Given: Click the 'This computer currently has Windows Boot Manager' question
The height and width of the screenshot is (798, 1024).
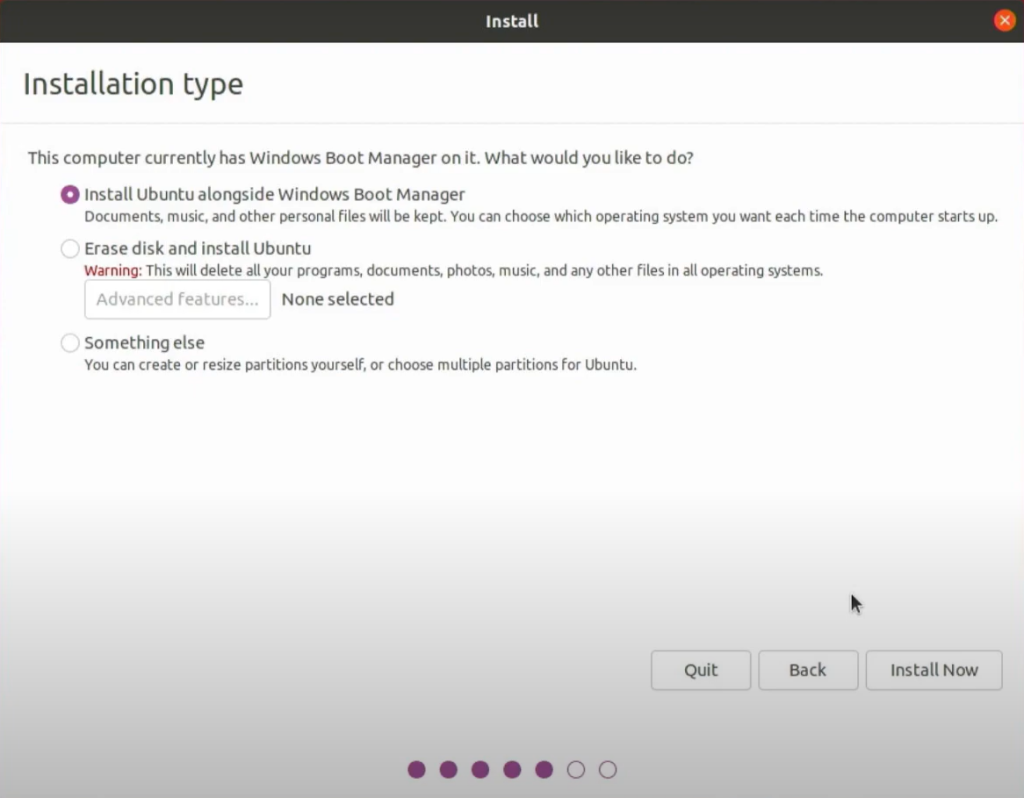Looking at the screenshot, I should (x=360, y=158).
